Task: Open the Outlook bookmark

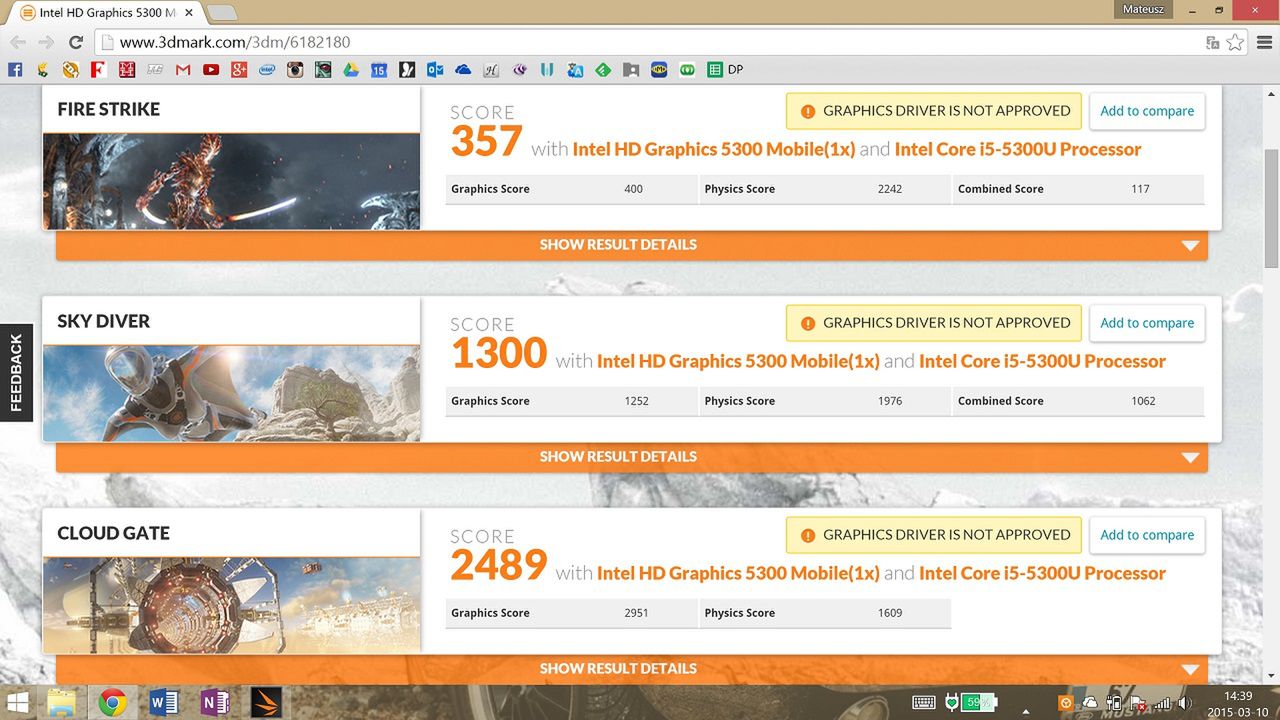Action: [434, 69]
